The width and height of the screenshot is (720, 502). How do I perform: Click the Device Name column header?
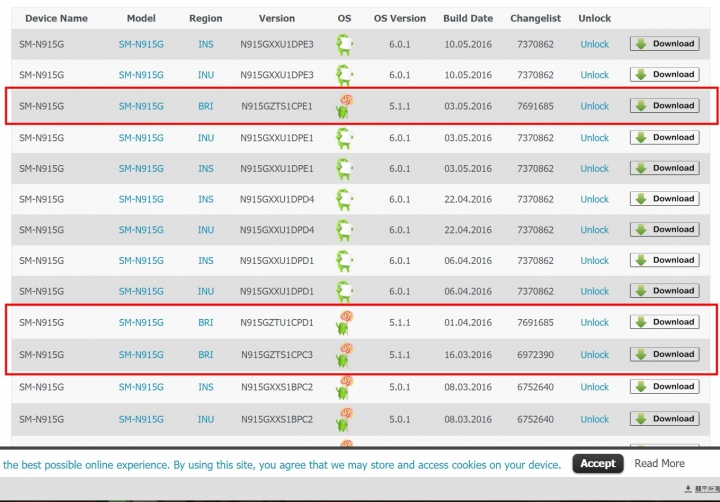56,19
